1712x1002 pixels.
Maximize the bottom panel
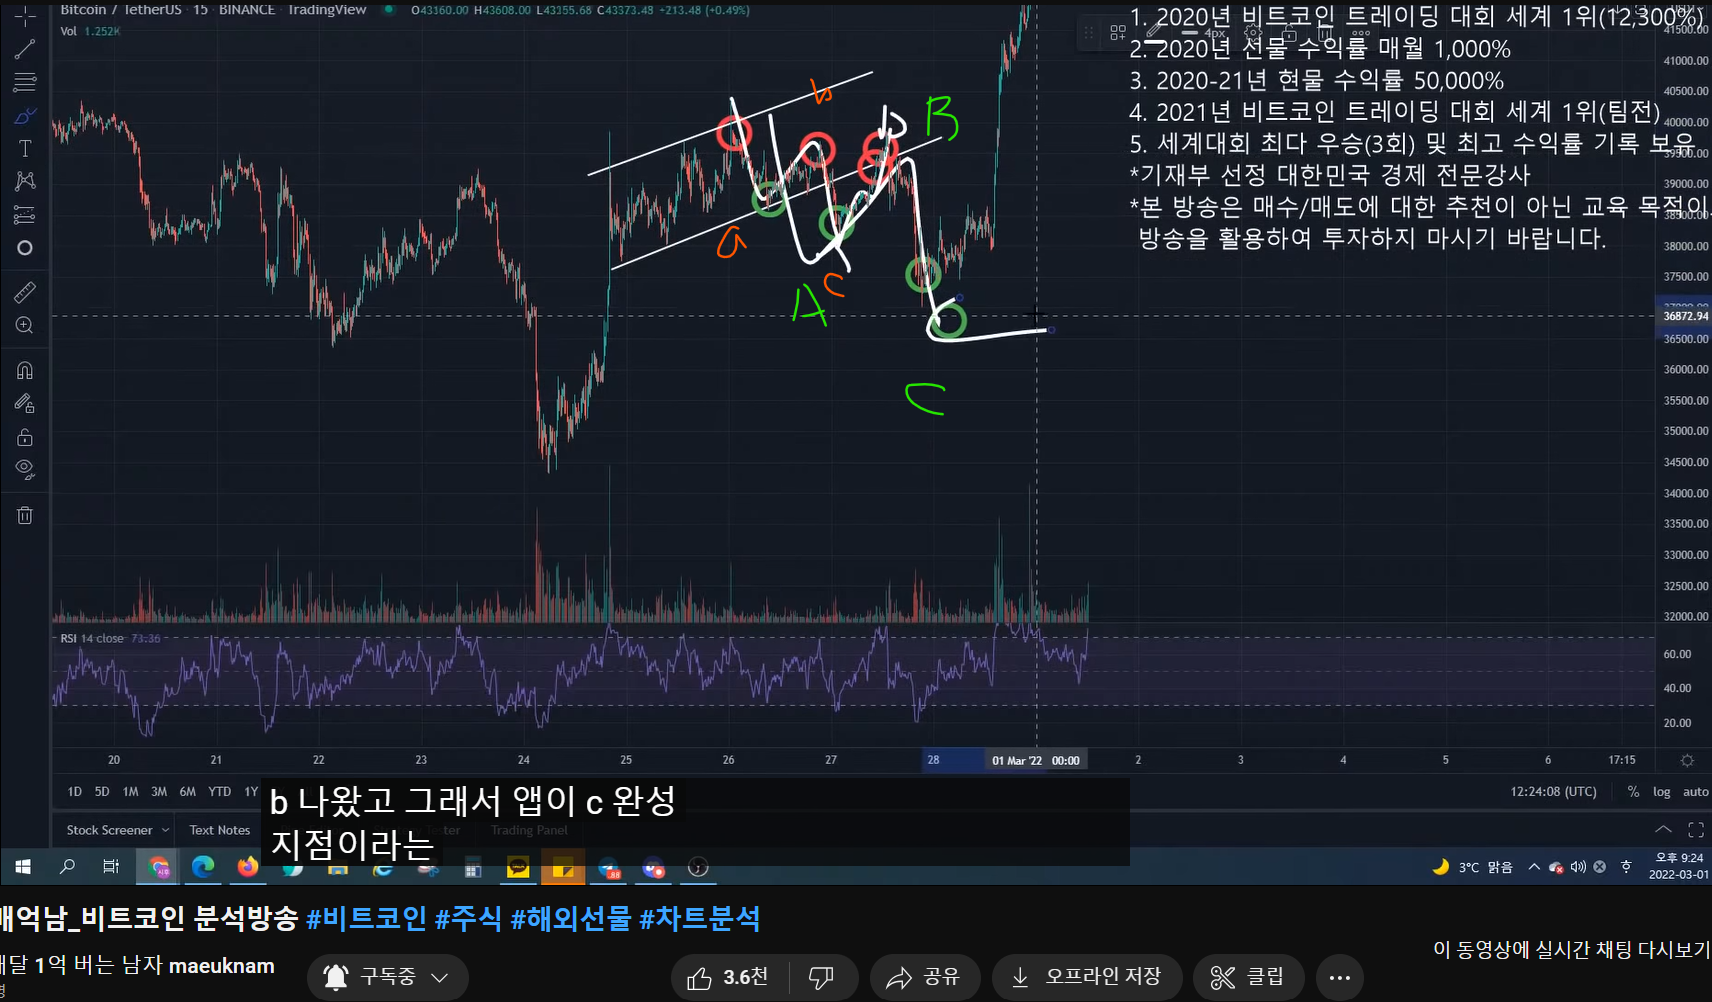click(1696, 830)
